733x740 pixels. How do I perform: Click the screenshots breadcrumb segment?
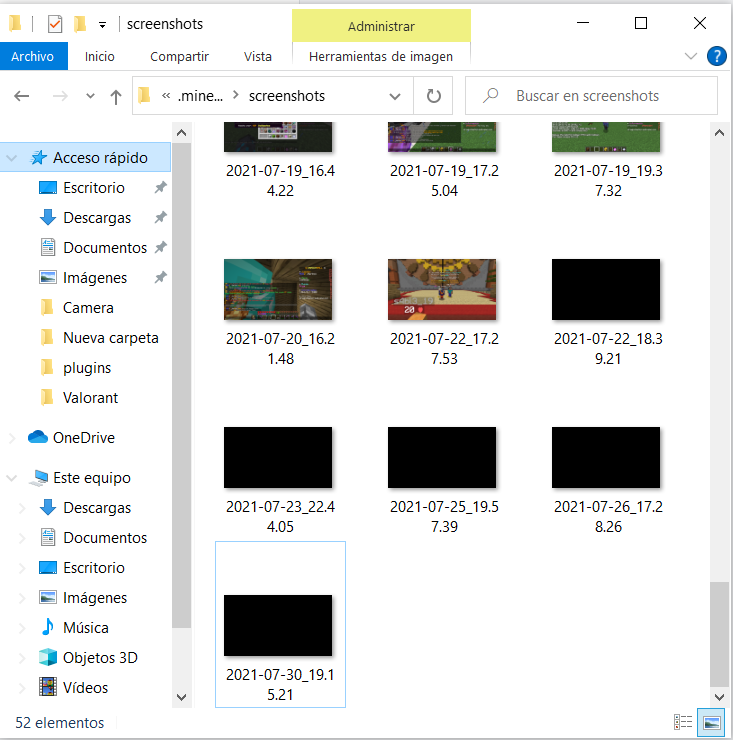pos(287,96)
